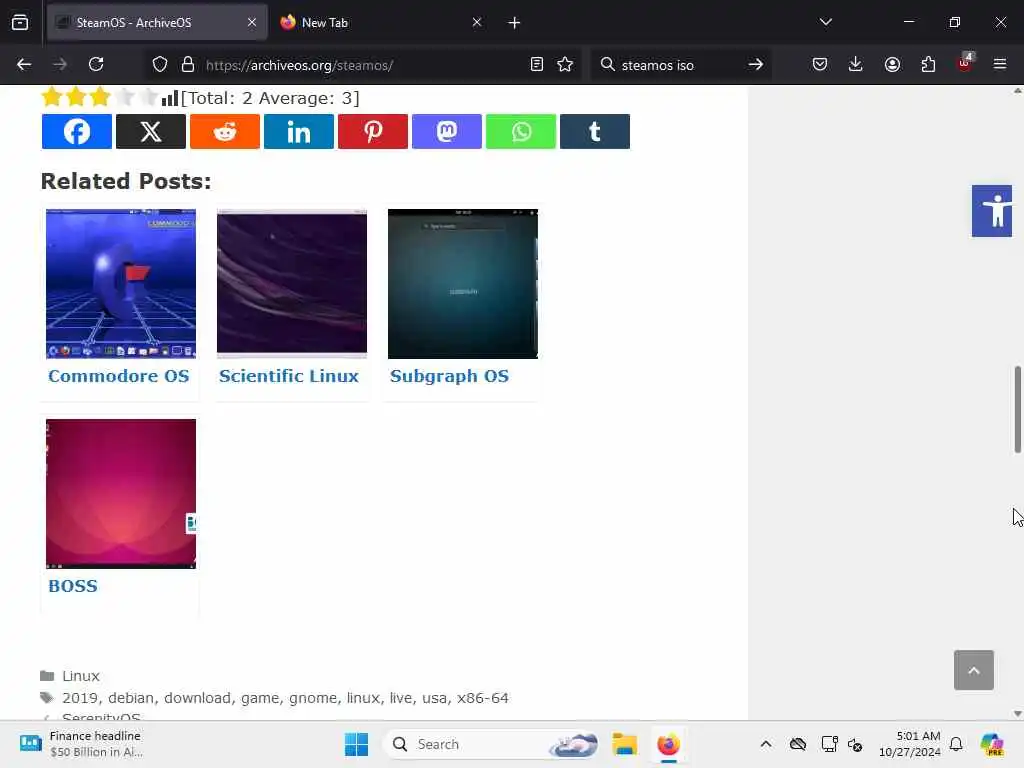
Task: Open a new tab with plus
Action: point(514,23)
